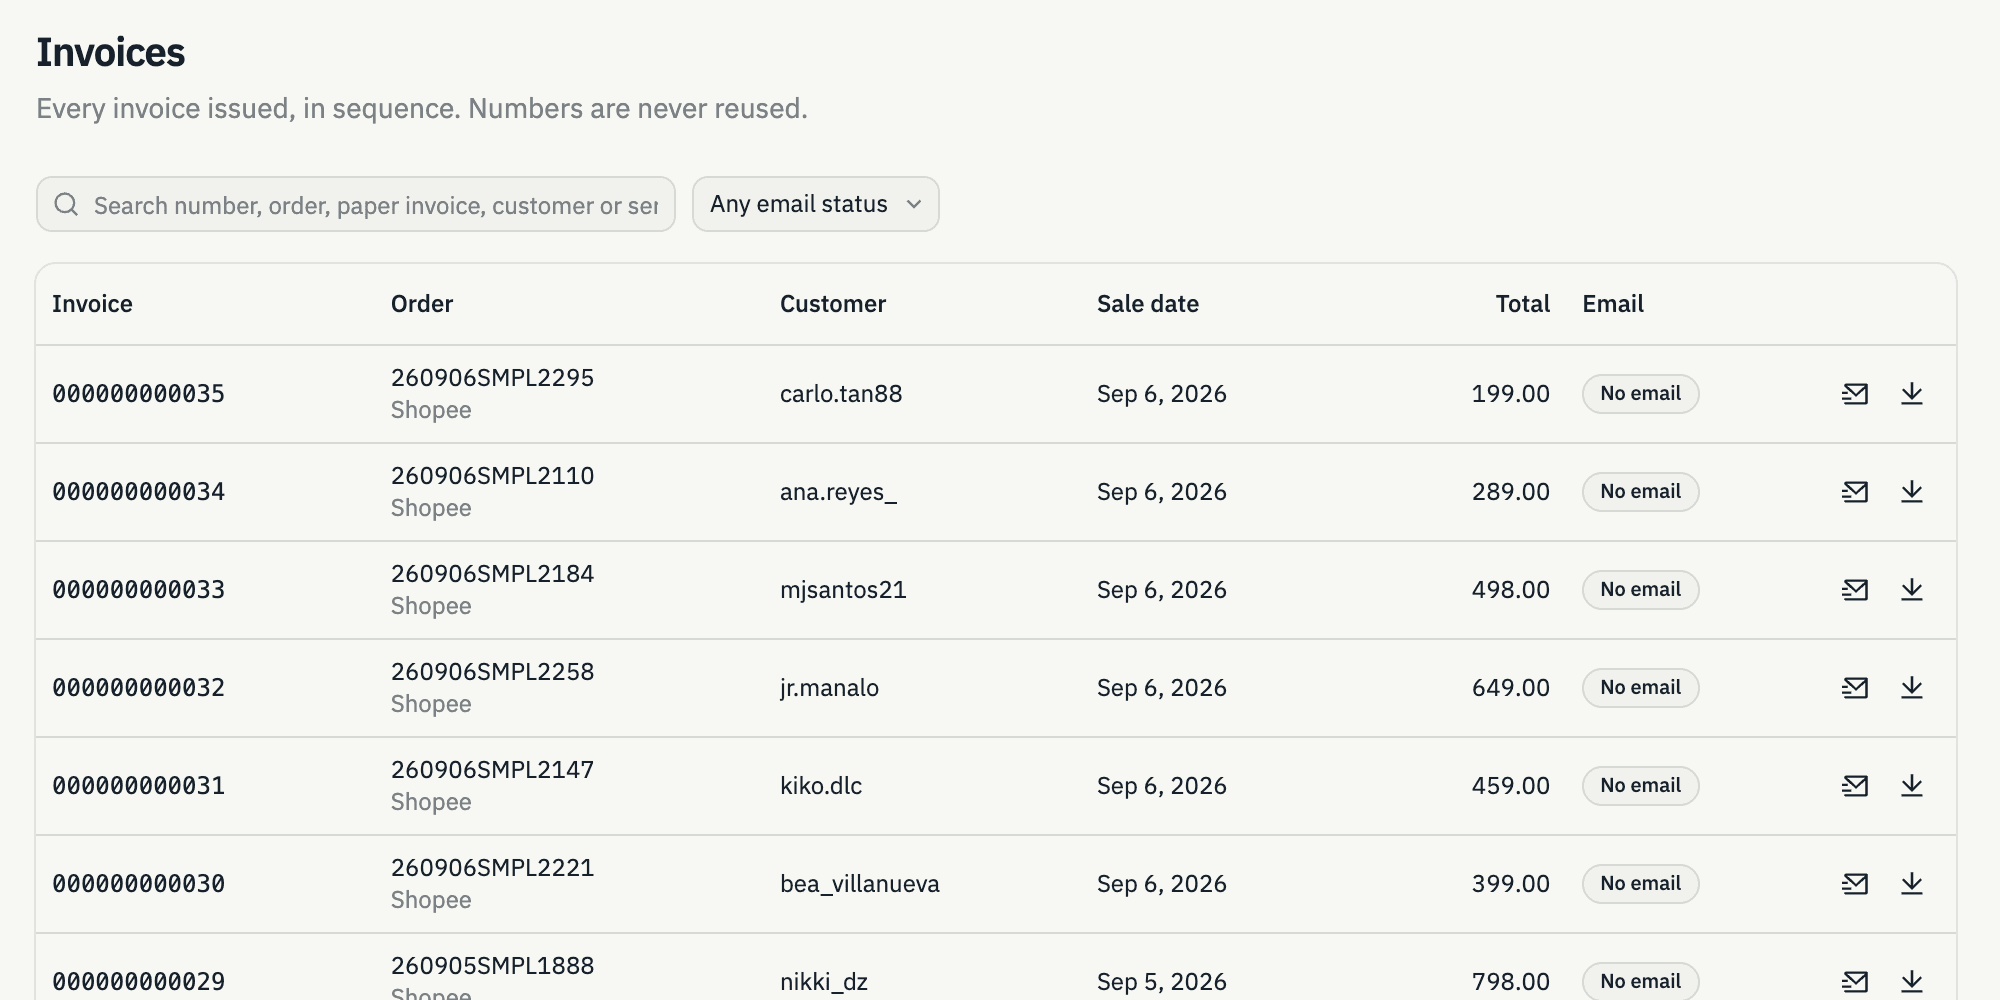Screen dimensions: 2000x1000
Task: Send email for invoice 000000000033
Action: click(x=1855, y=590)
